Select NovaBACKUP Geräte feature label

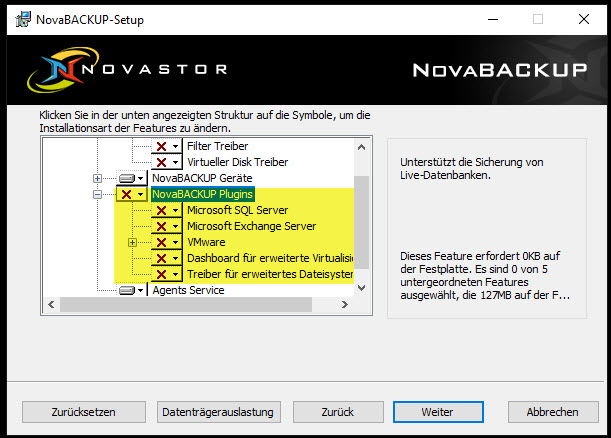point(202,178)
